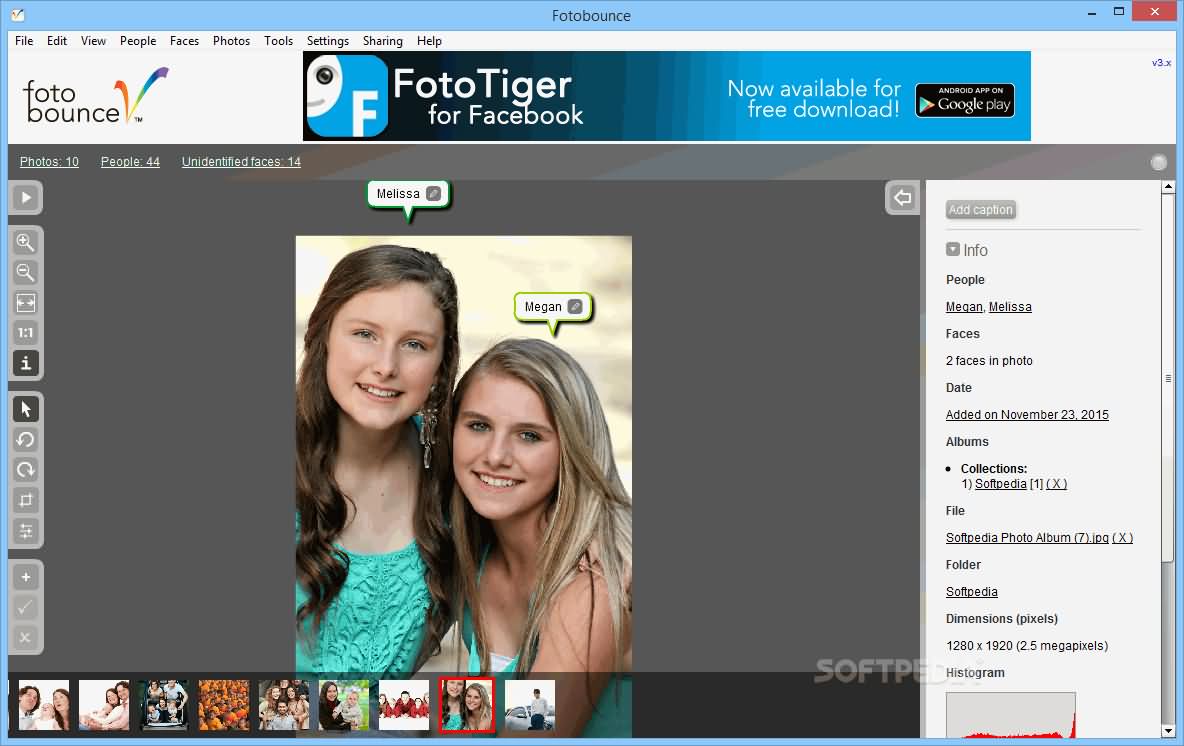Image resolution: width=1184 pixels, height=746 pixels.
Task: Click Added on November 23, 2015 link
Action: click(1027, 415)
